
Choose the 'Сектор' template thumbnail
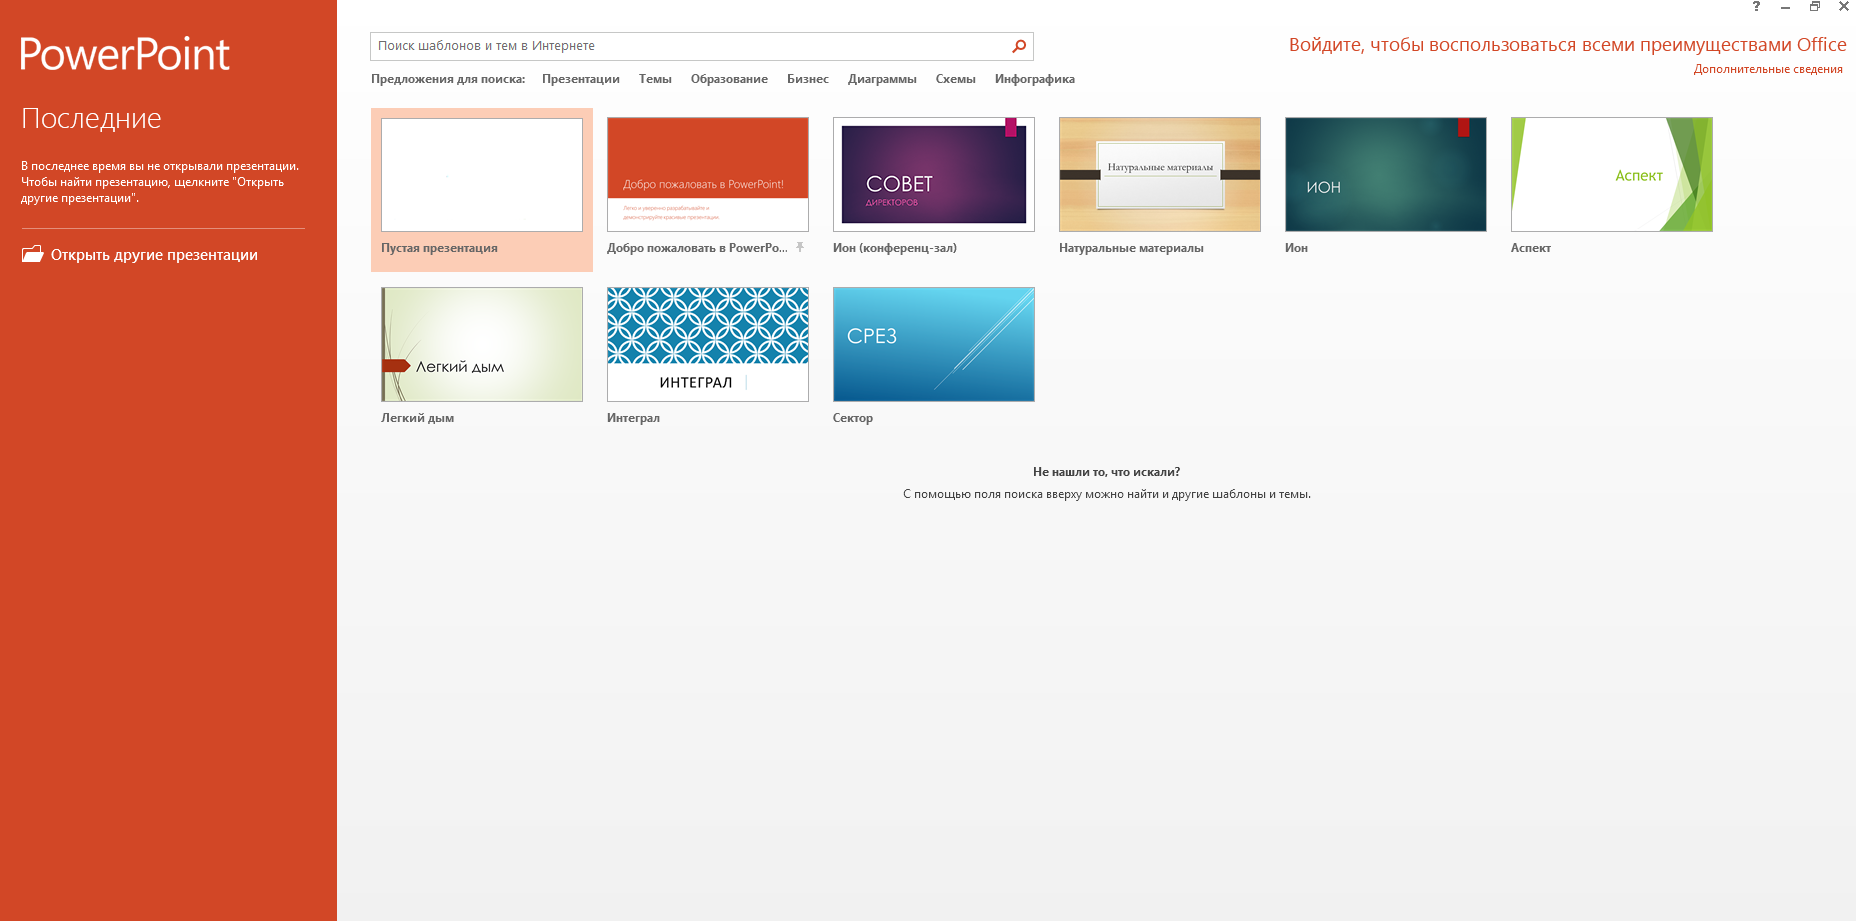click(x=934, y=345)
